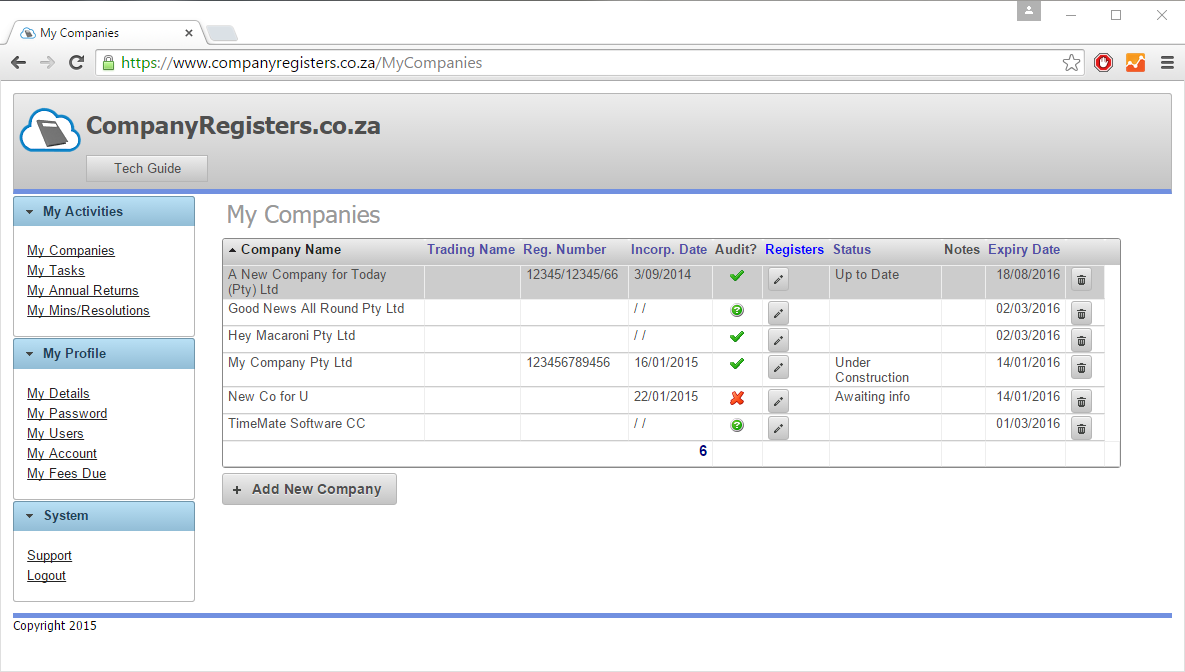
Task: Open My Details link
Action: [58, 393]
